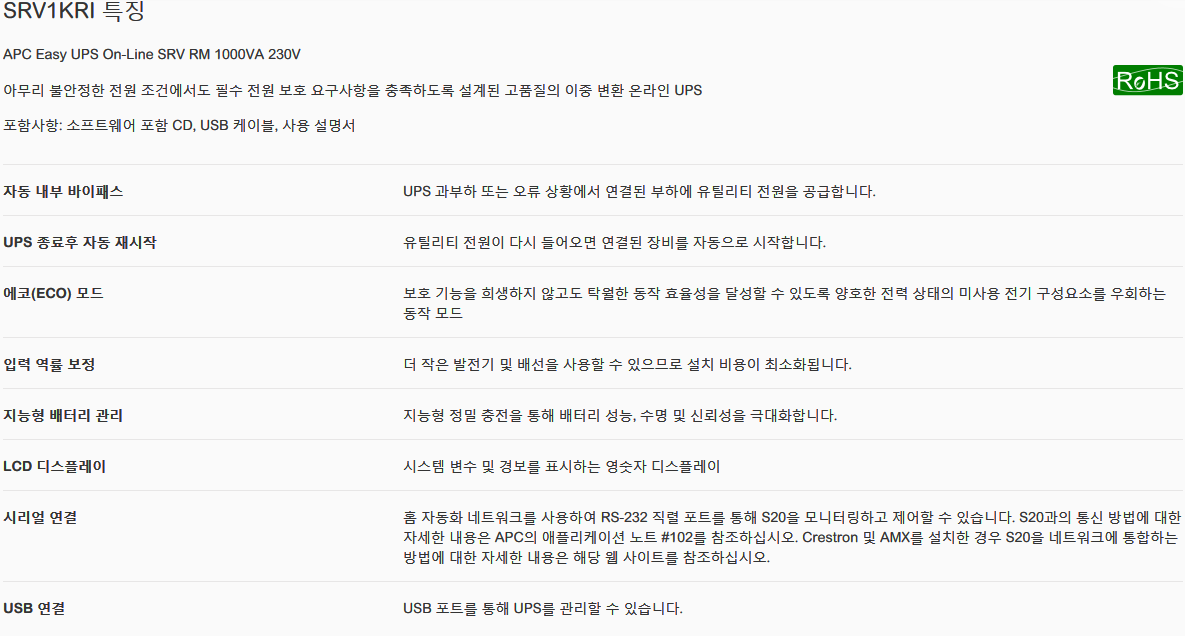Click the automatic bypass description about 유틸리티 전원 공급

click(639, 192)
